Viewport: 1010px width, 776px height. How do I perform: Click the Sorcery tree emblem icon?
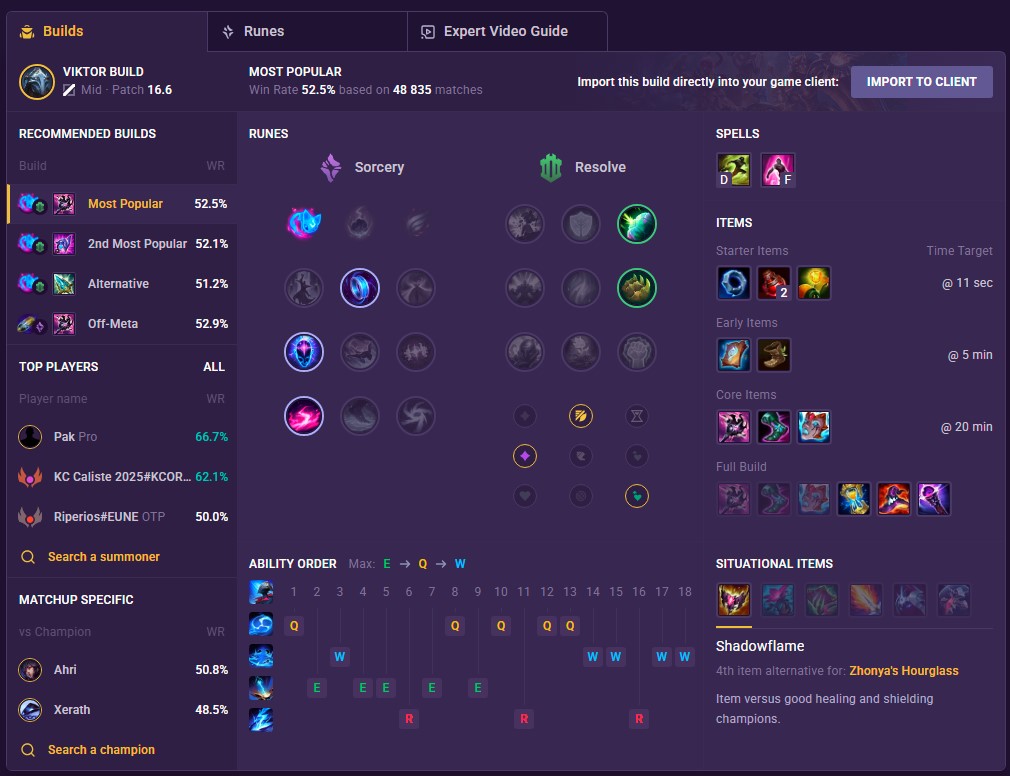click(x=331, y=167)
